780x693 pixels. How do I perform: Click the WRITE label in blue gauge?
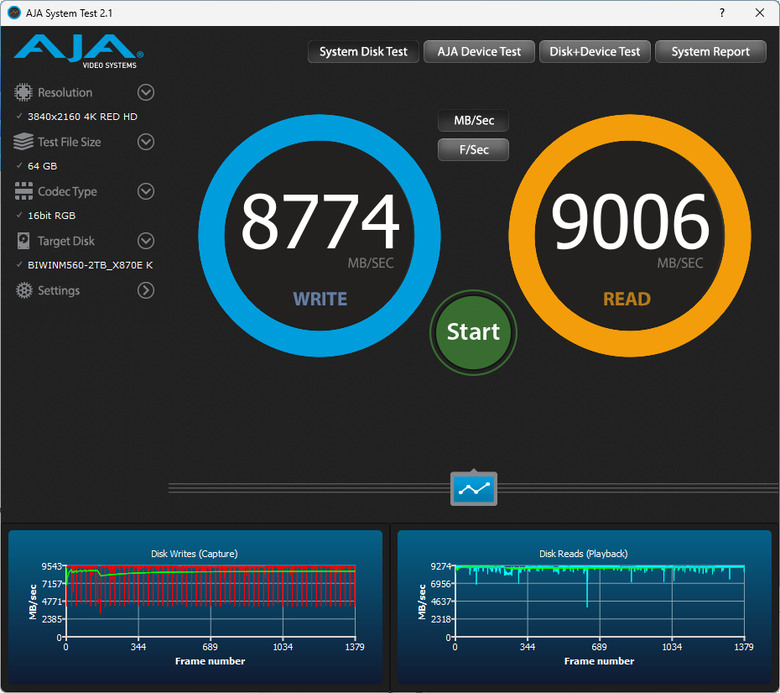pyautogui.click(x=320, y=299)
